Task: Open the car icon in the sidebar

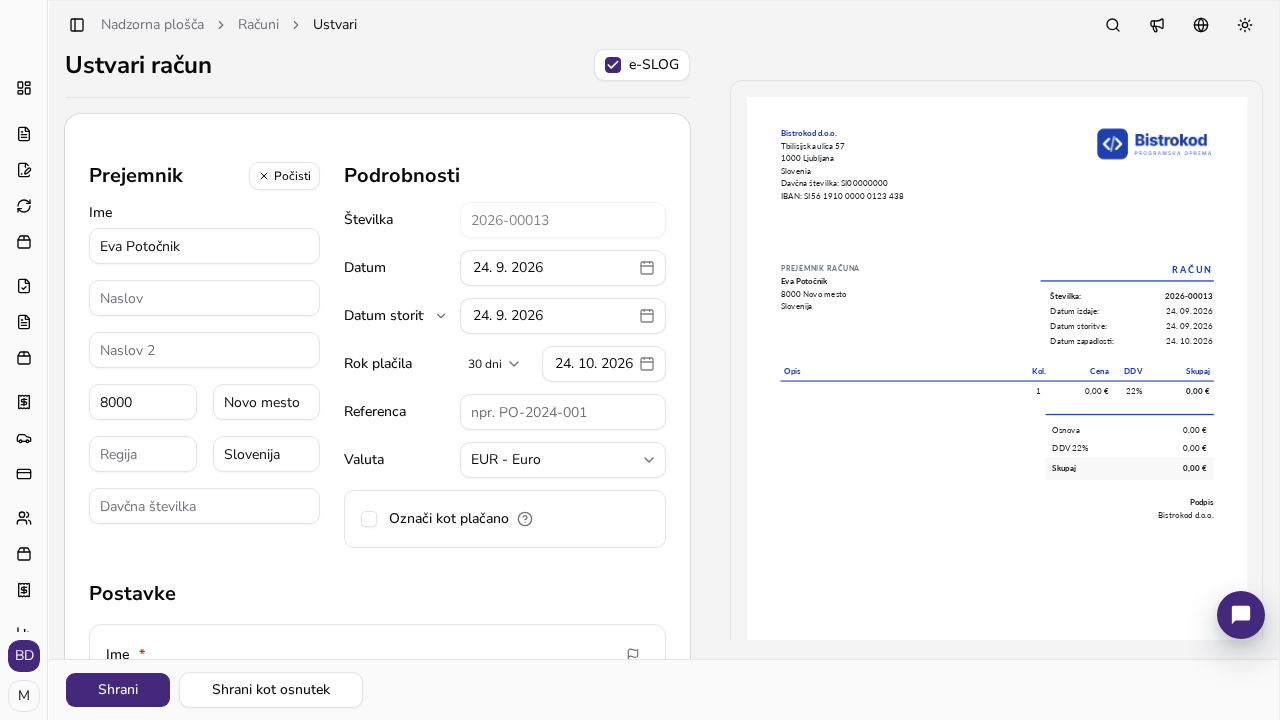Action: (24, 438)
